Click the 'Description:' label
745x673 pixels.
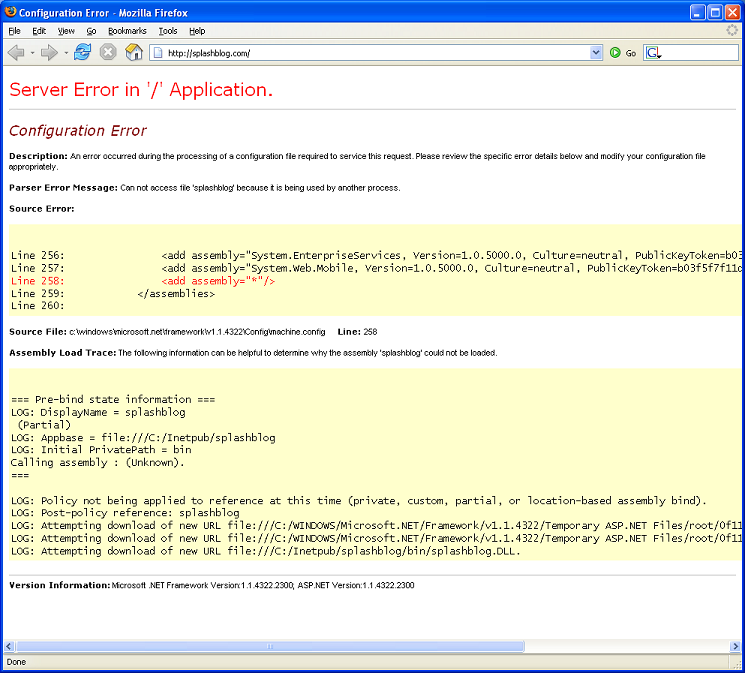[38, 156]
